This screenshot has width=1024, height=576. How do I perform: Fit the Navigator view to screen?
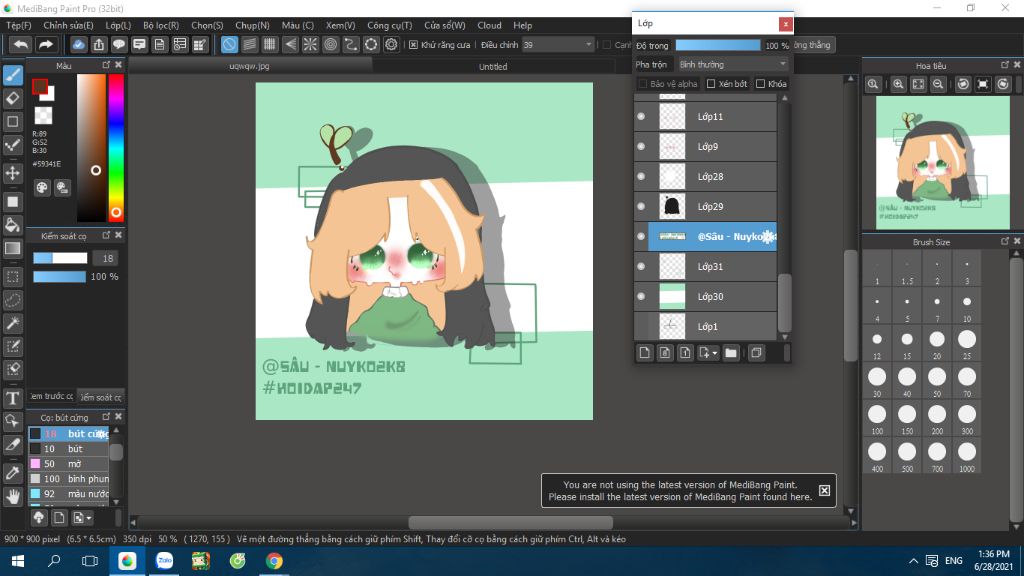(918, 84)
